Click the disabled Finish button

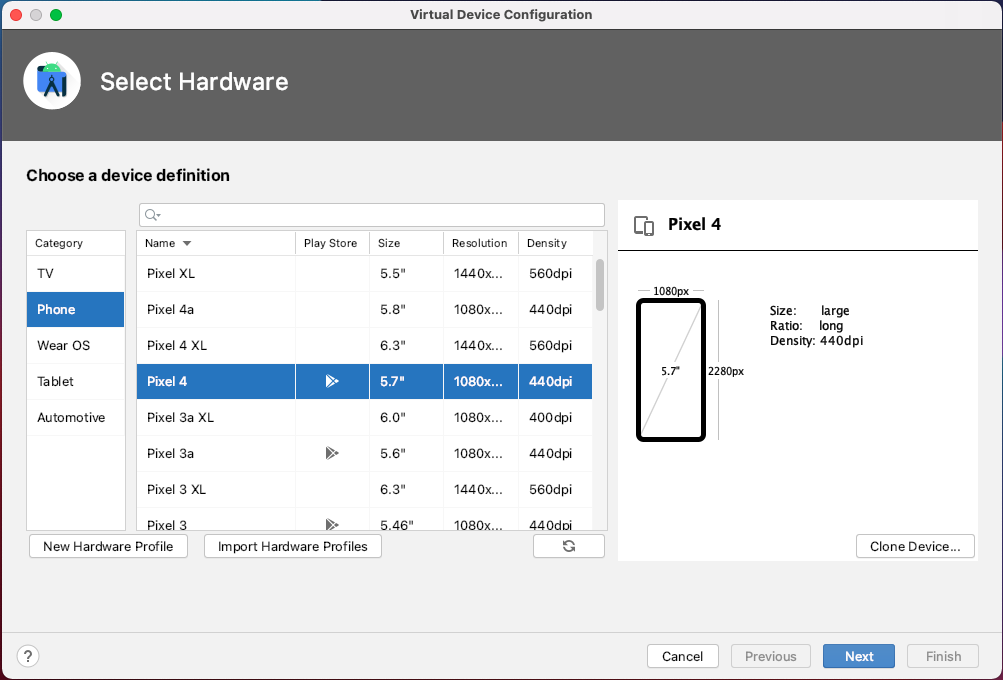pos(944,656)
